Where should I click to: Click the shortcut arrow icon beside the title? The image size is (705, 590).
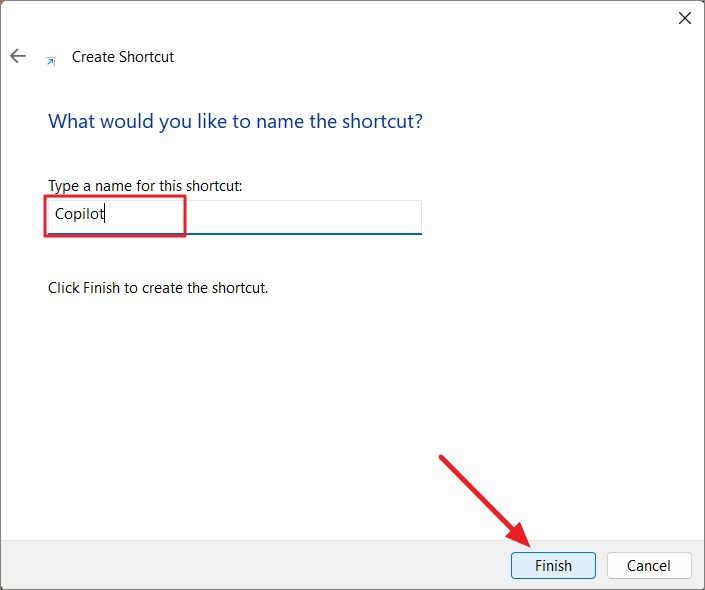point(51,61)
